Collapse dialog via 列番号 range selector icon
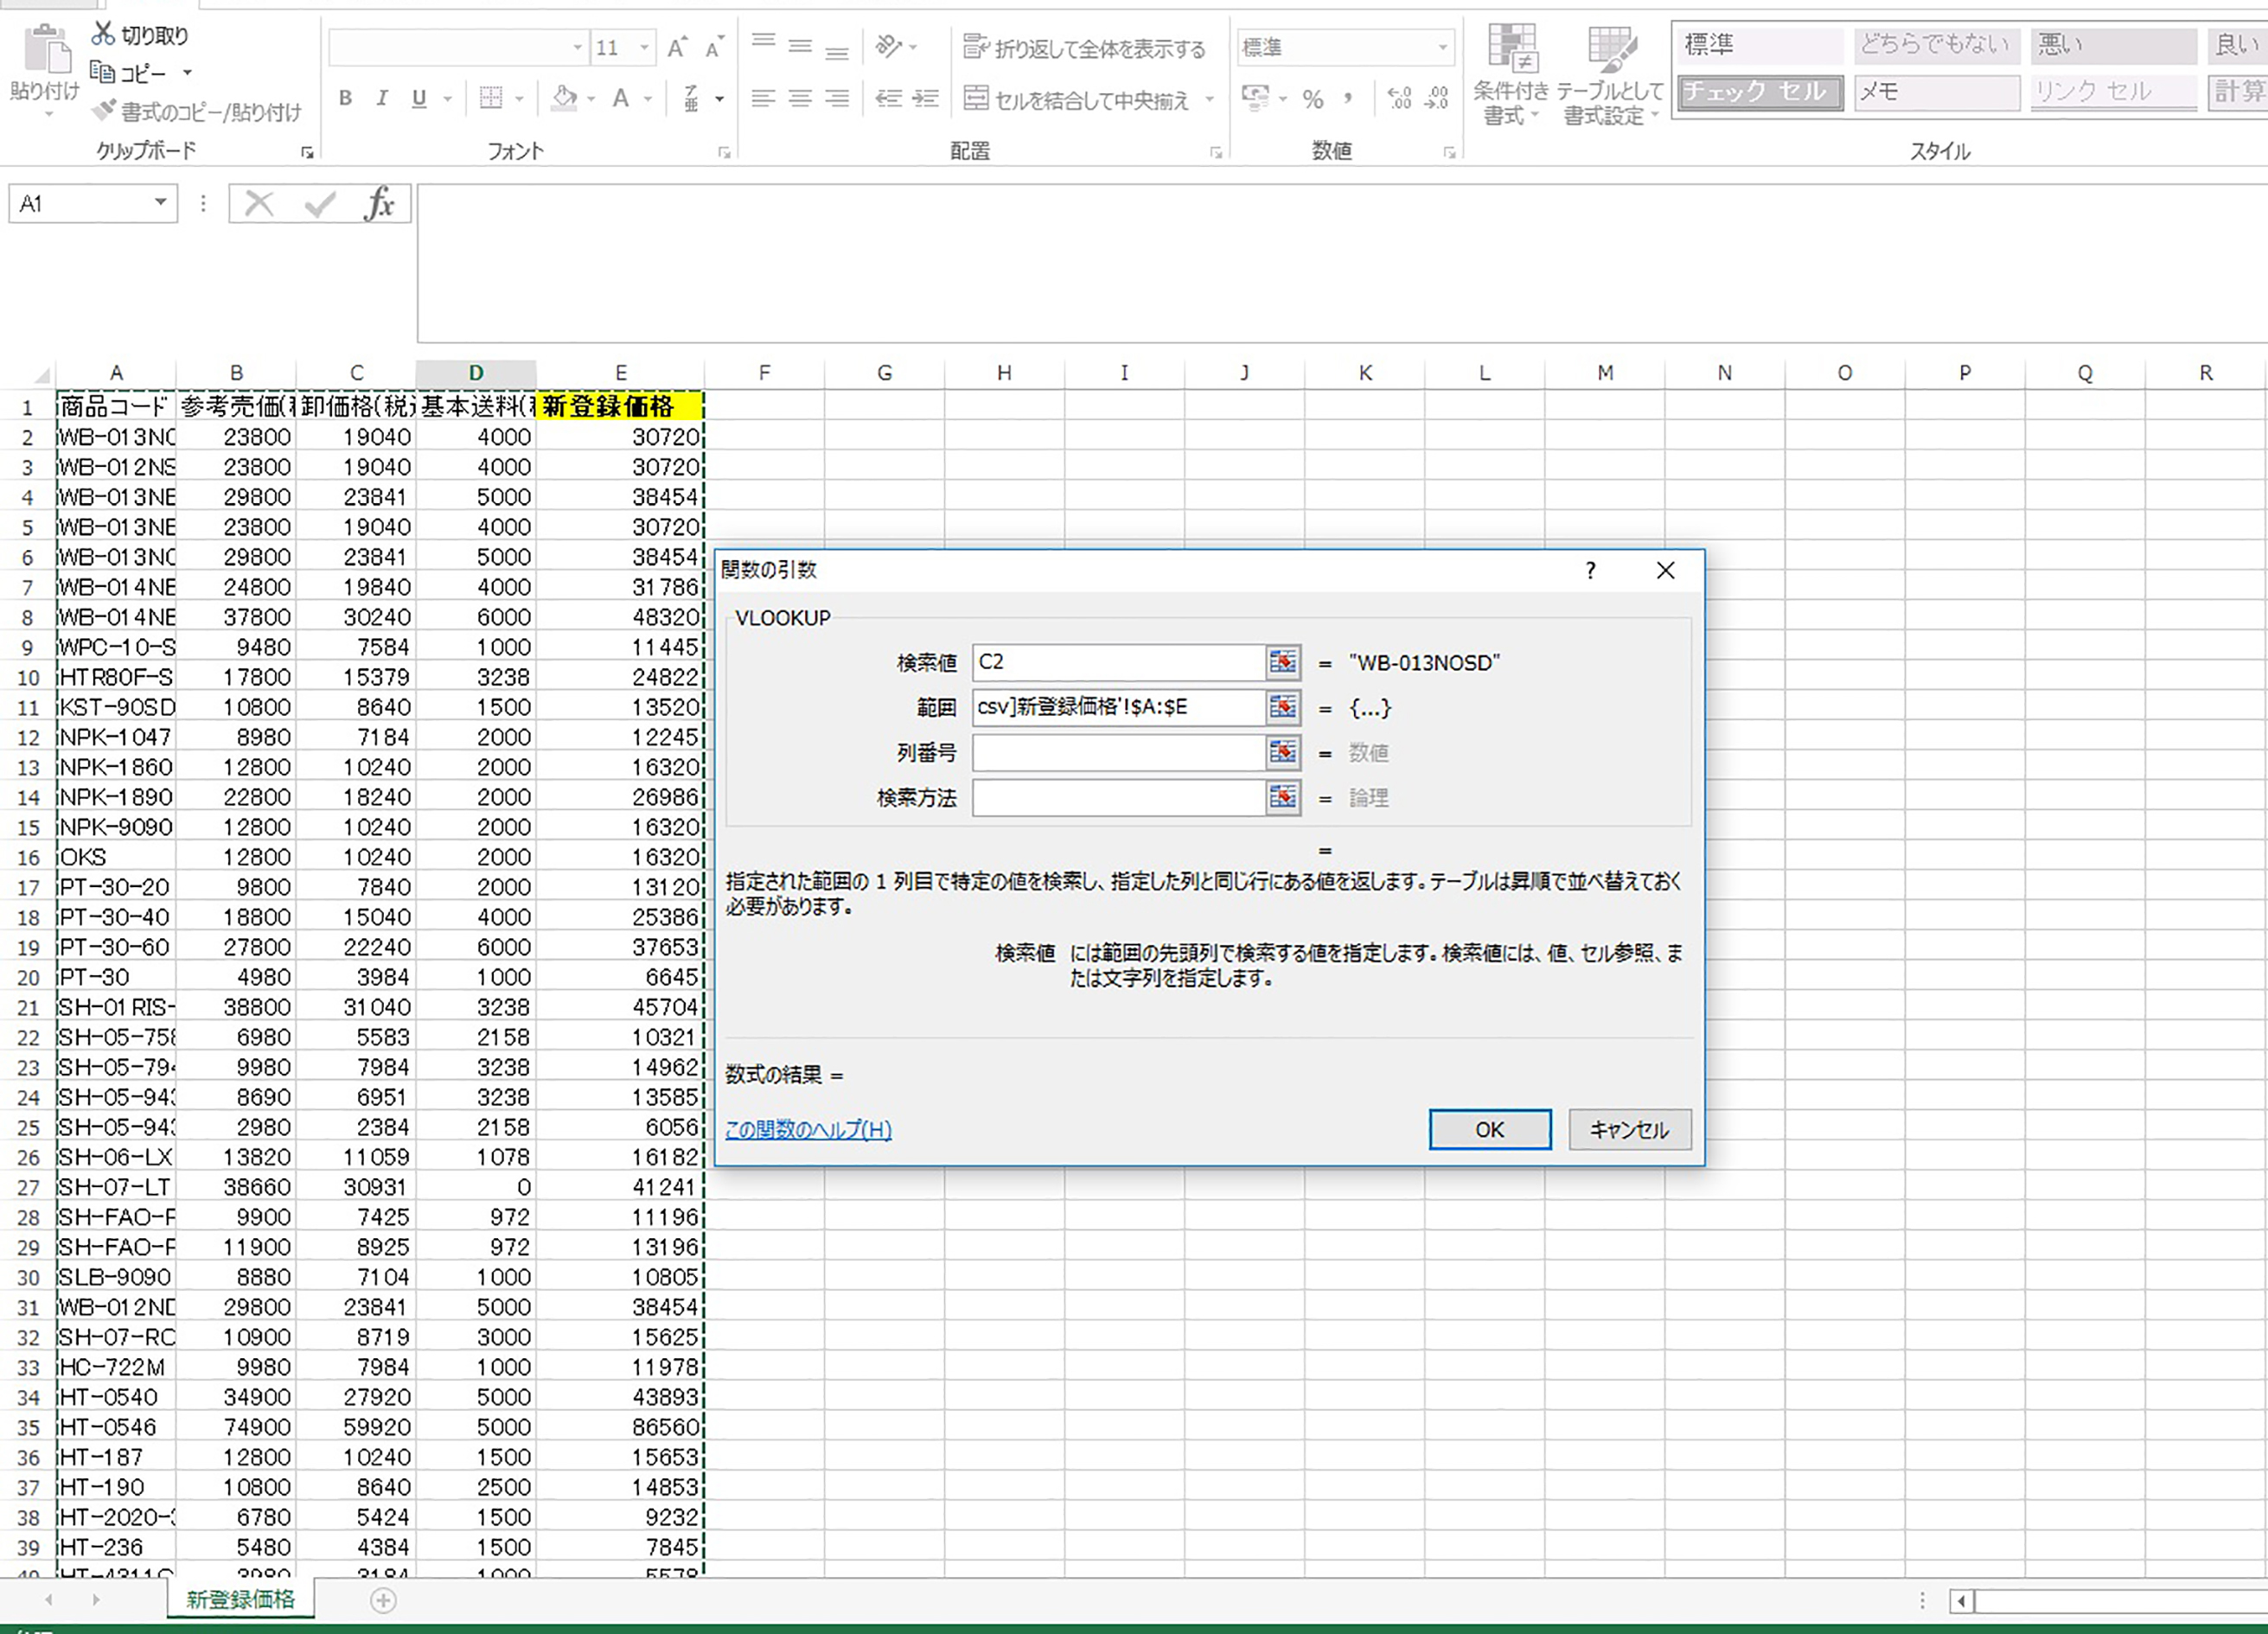The height and width of the screenshot is (1634, 2268). click(1282, 752)
